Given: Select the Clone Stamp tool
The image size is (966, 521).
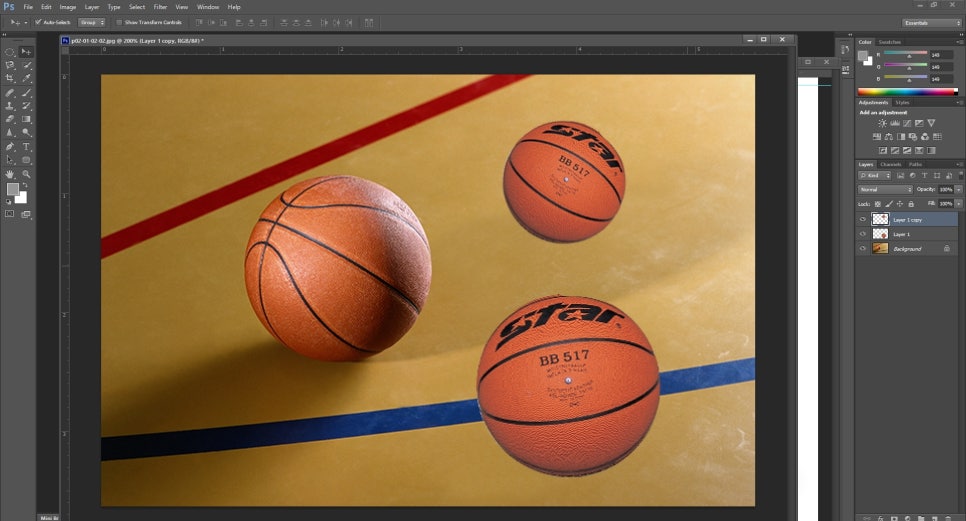Looking at the screenshot, I should pyautogui.click(x=10, y=106).
